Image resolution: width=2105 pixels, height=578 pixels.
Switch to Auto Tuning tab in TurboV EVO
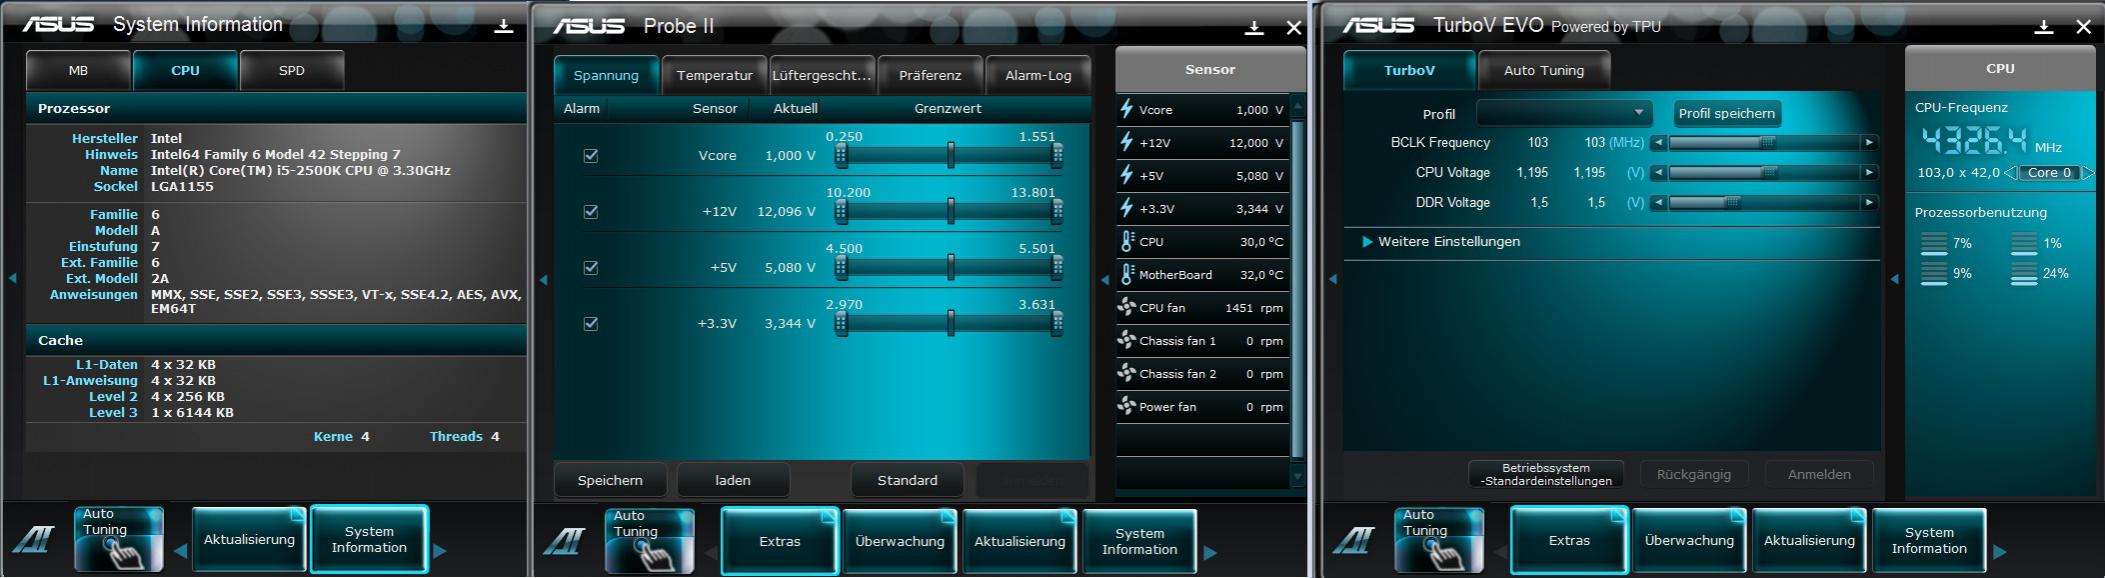point(1544,70)
